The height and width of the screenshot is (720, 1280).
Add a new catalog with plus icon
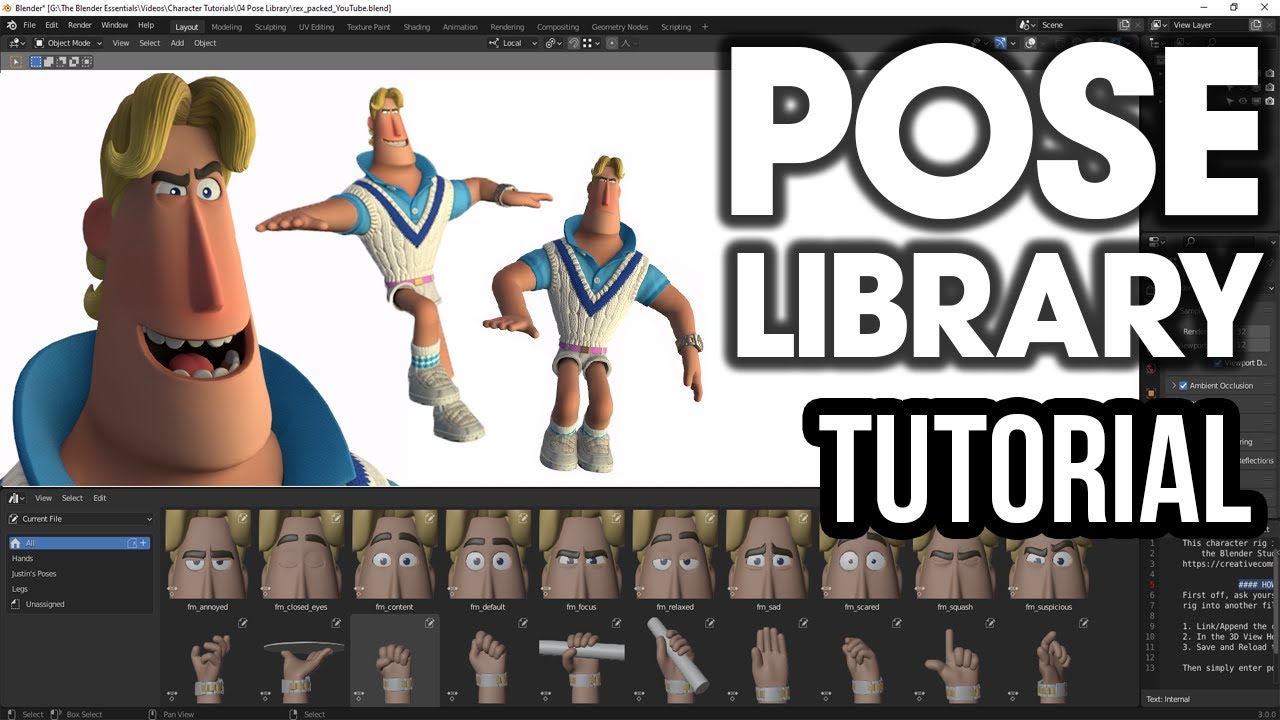[143, 543]
